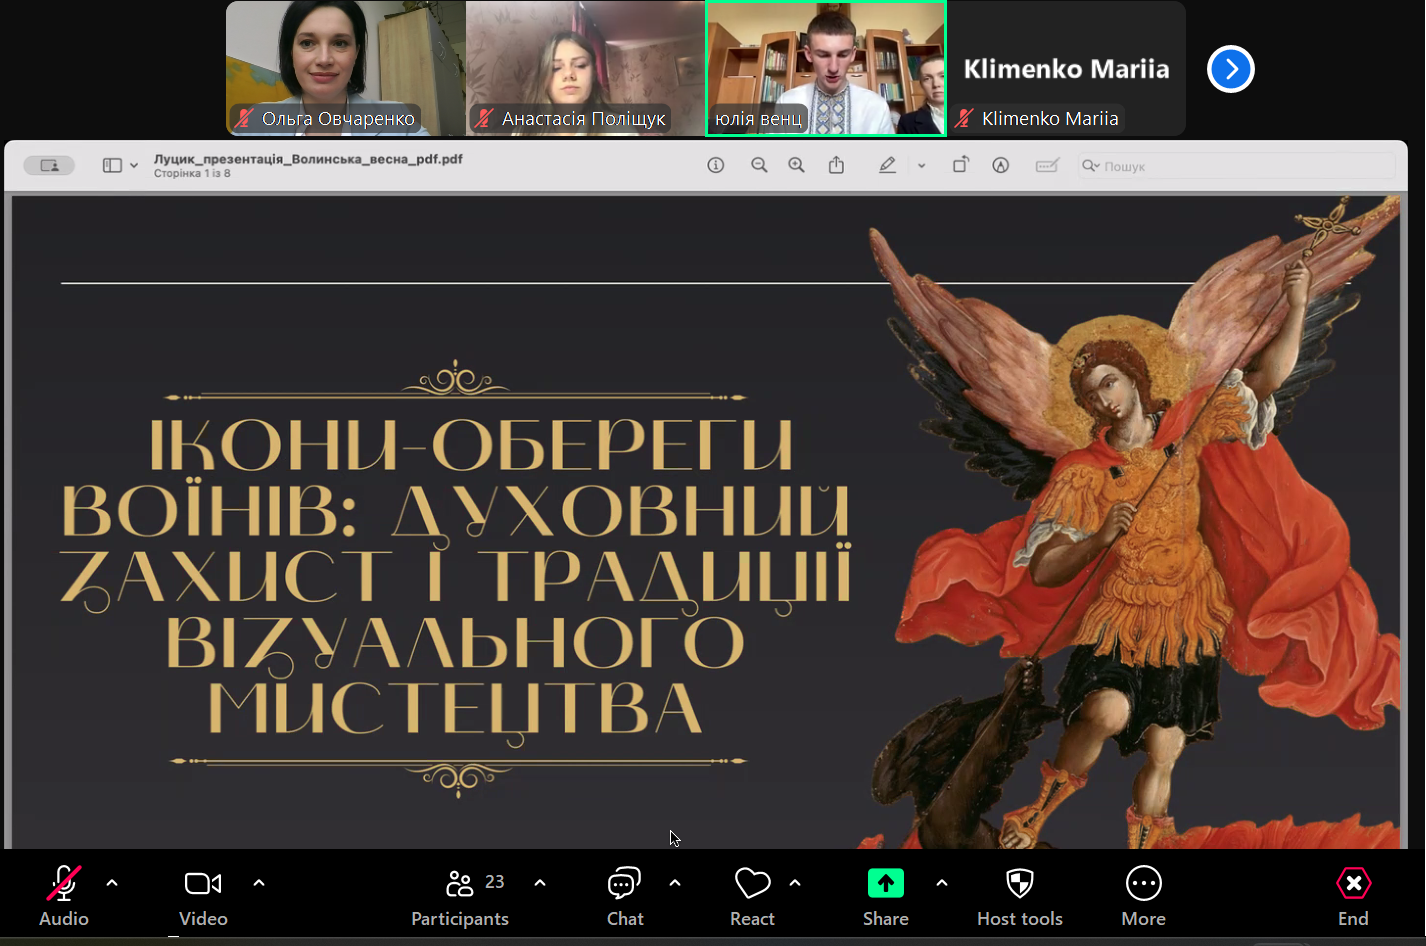Zoom out in the PDF viewer
This screenshot has height=946, width=1426.
[759, 166]
